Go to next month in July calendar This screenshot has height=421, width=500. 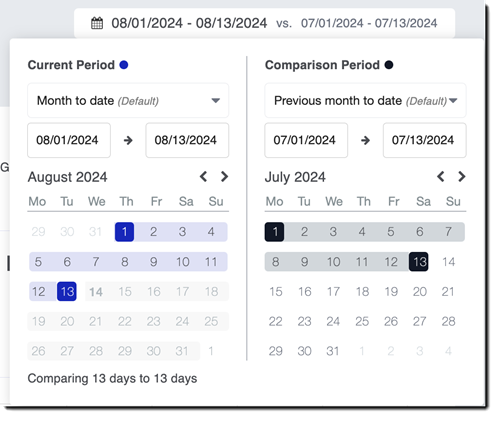click(461, 176)
